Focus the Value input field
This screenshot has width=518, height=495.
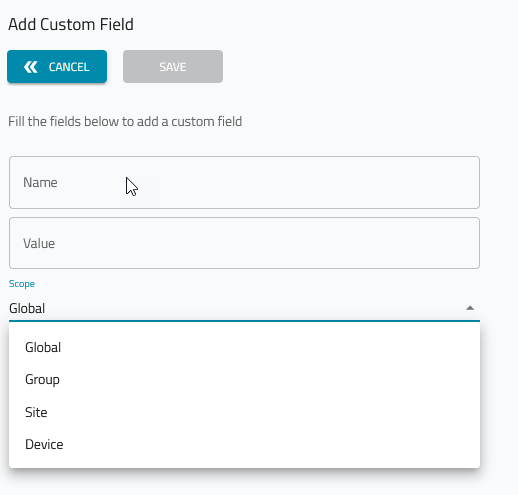244,243
